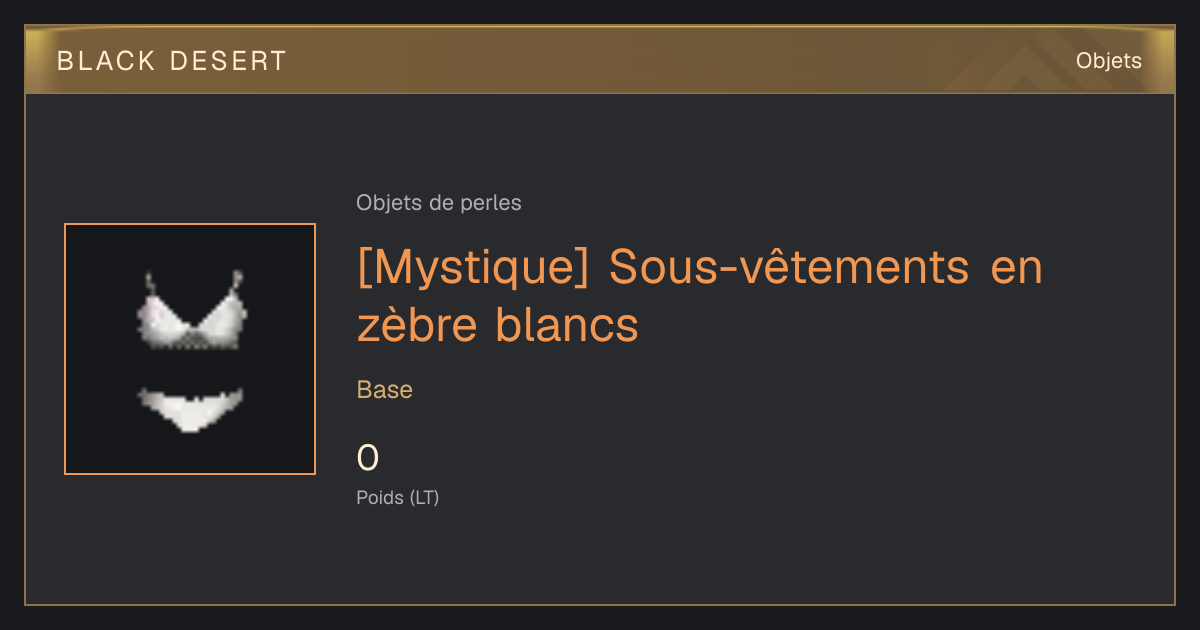
Task: Click the word 'Sous-vêtements' in title
Action: tap(789, 269)
